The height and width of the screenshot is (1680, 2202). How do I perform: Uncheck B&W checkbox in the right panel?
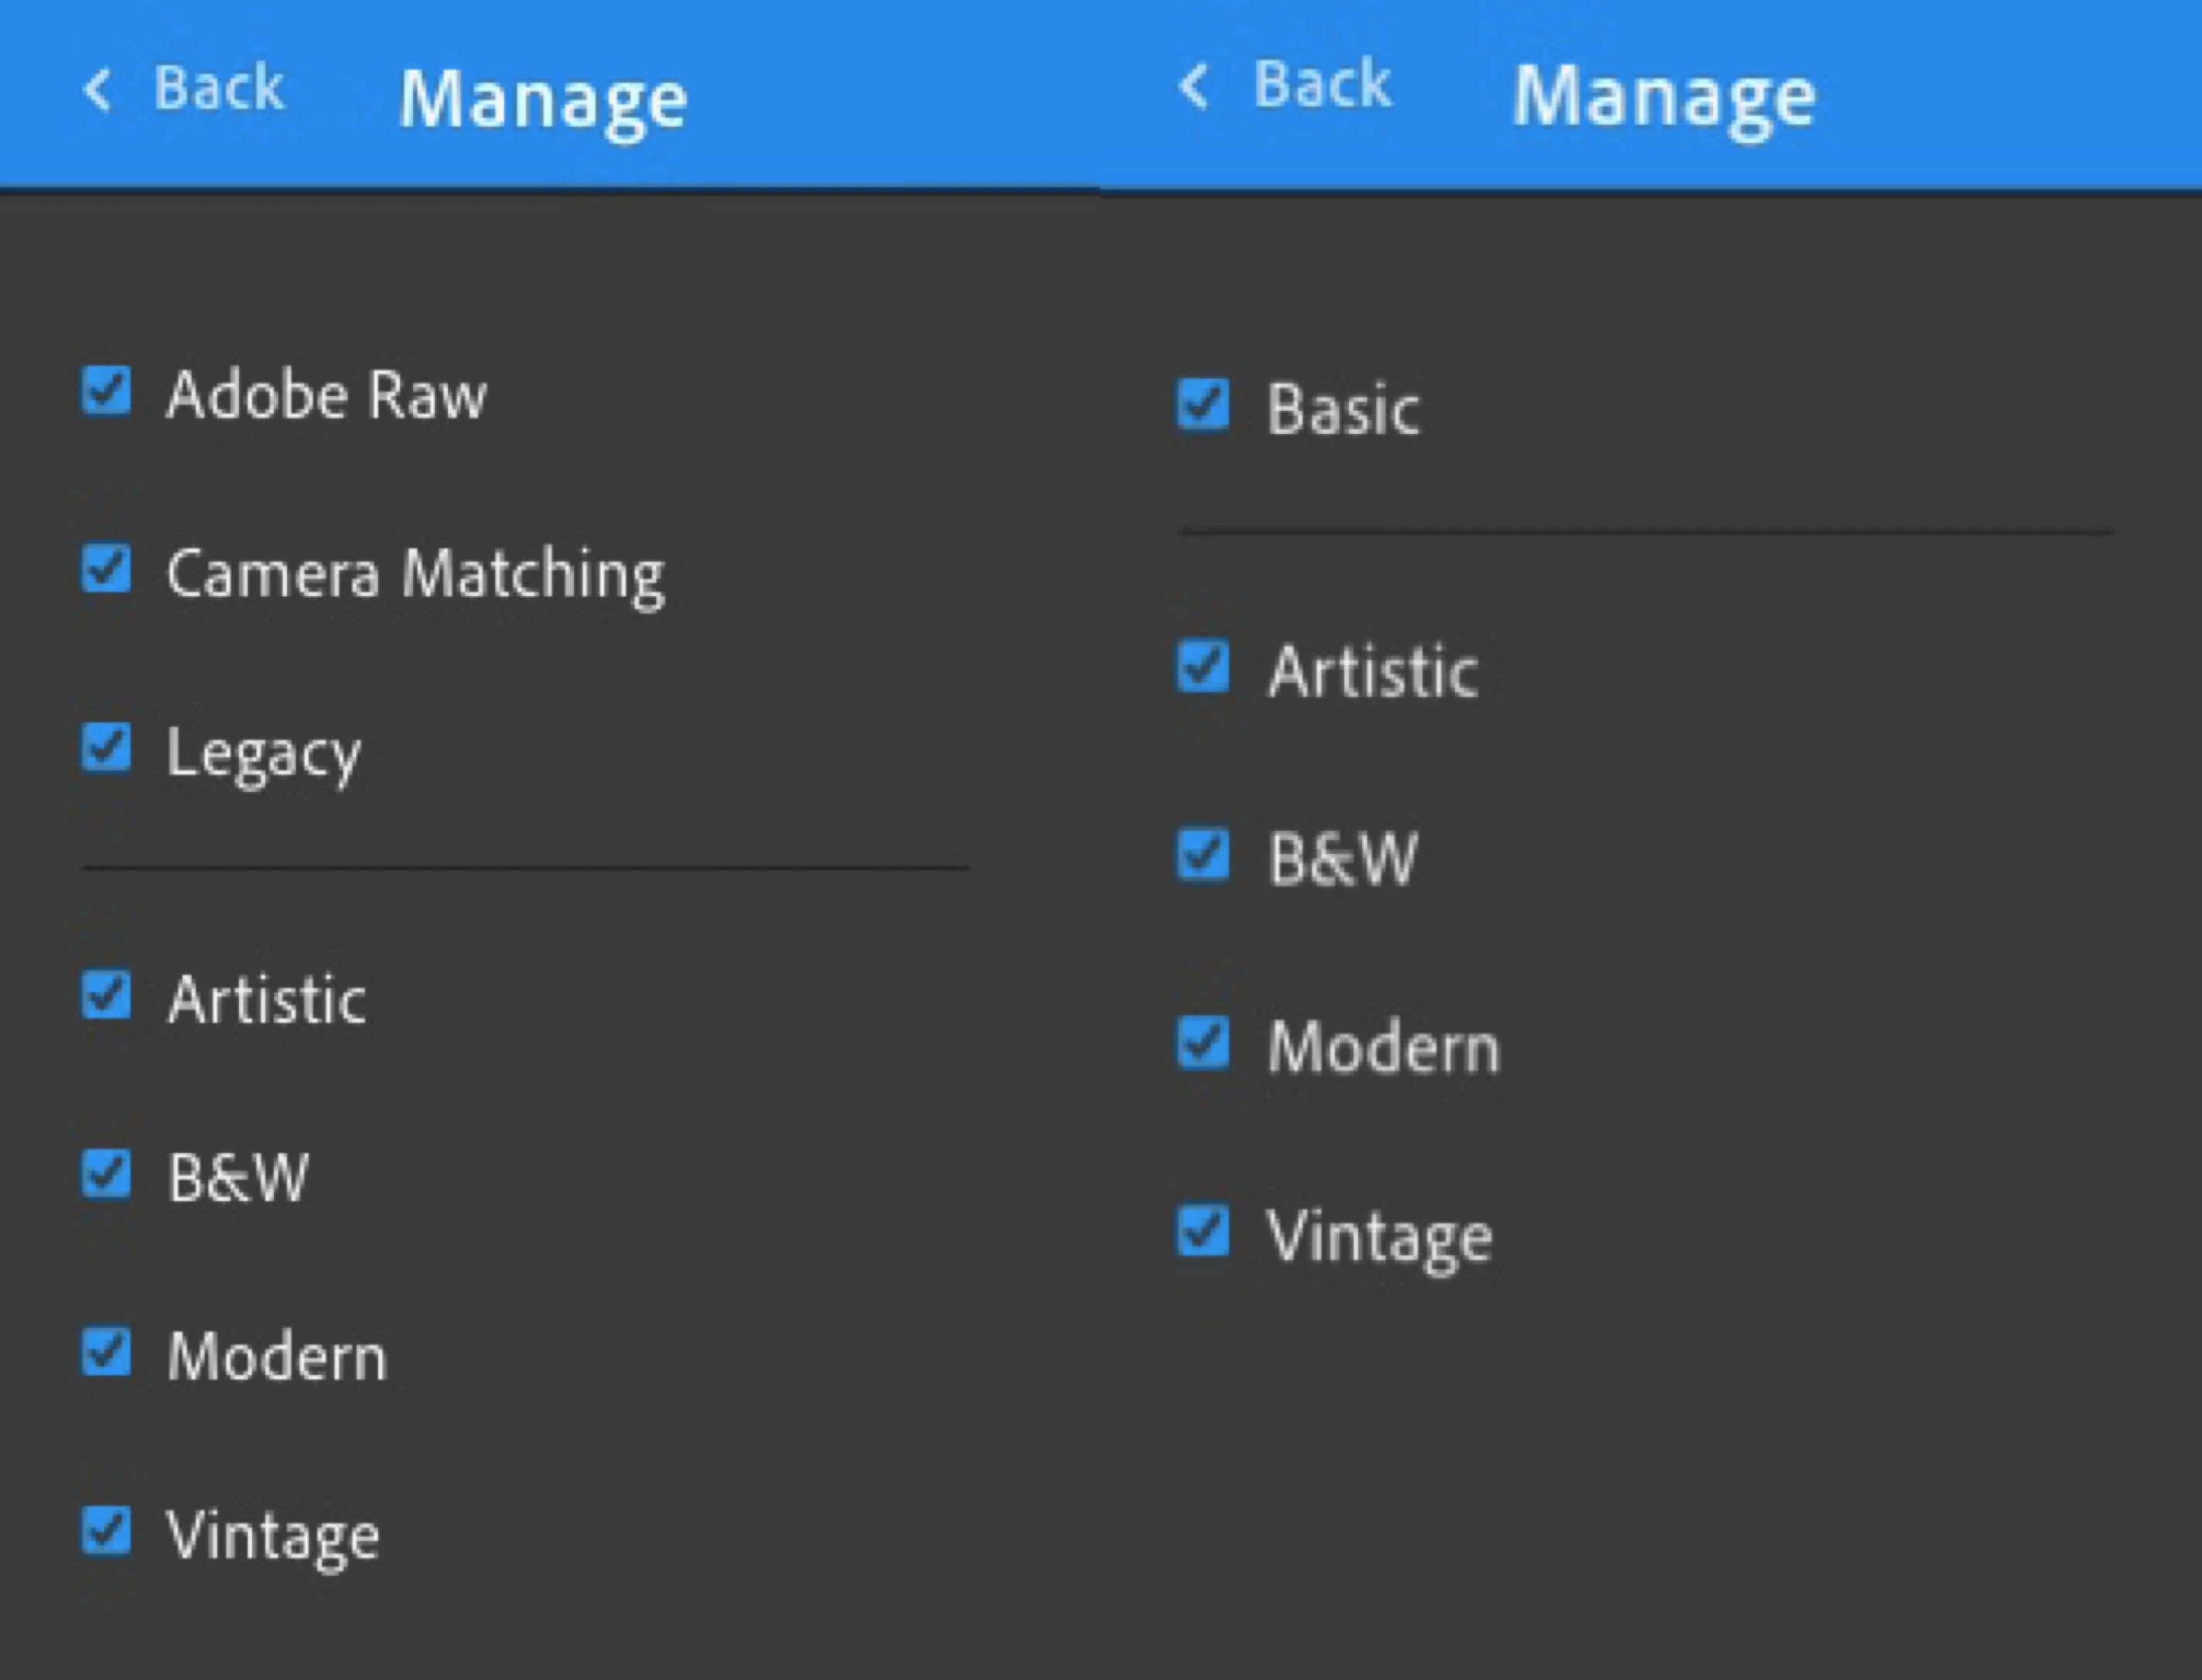pos(1202,855)
